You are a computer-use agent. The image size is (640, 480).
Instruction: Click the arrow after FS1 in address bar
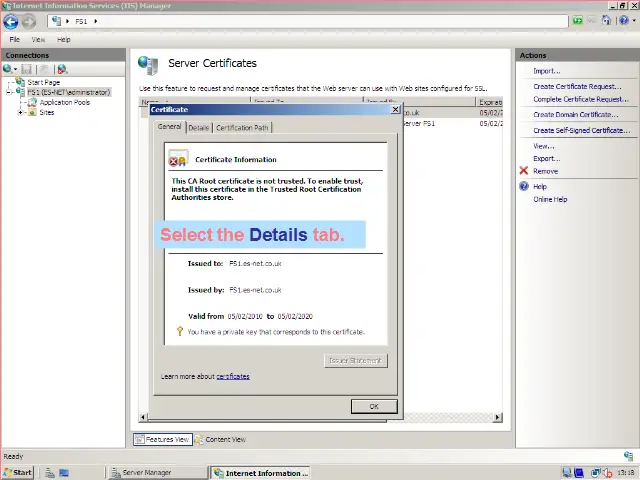coord(96,21)
